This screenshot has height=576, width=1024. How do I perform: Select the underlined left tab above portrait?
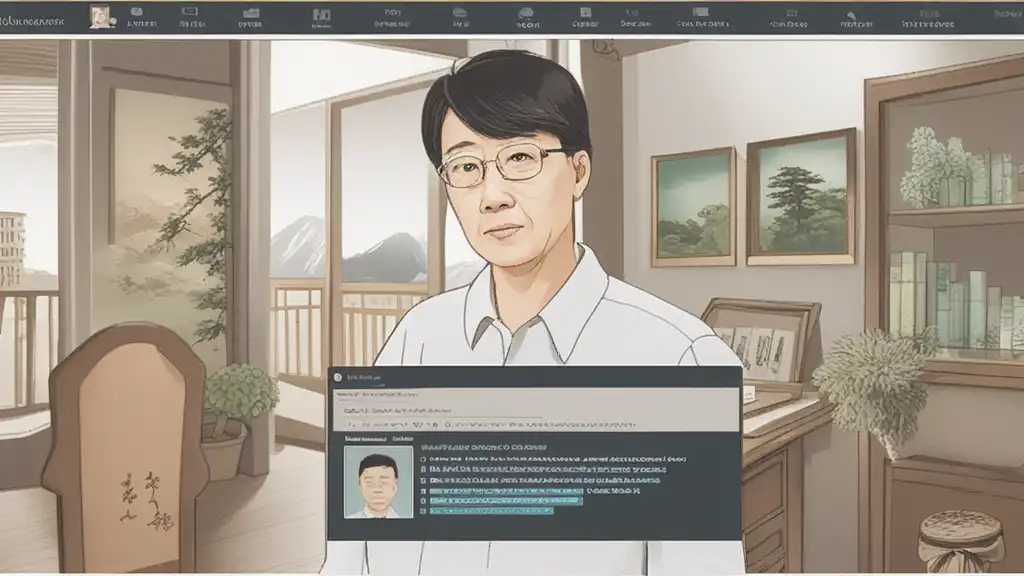(x=365, y=439)
